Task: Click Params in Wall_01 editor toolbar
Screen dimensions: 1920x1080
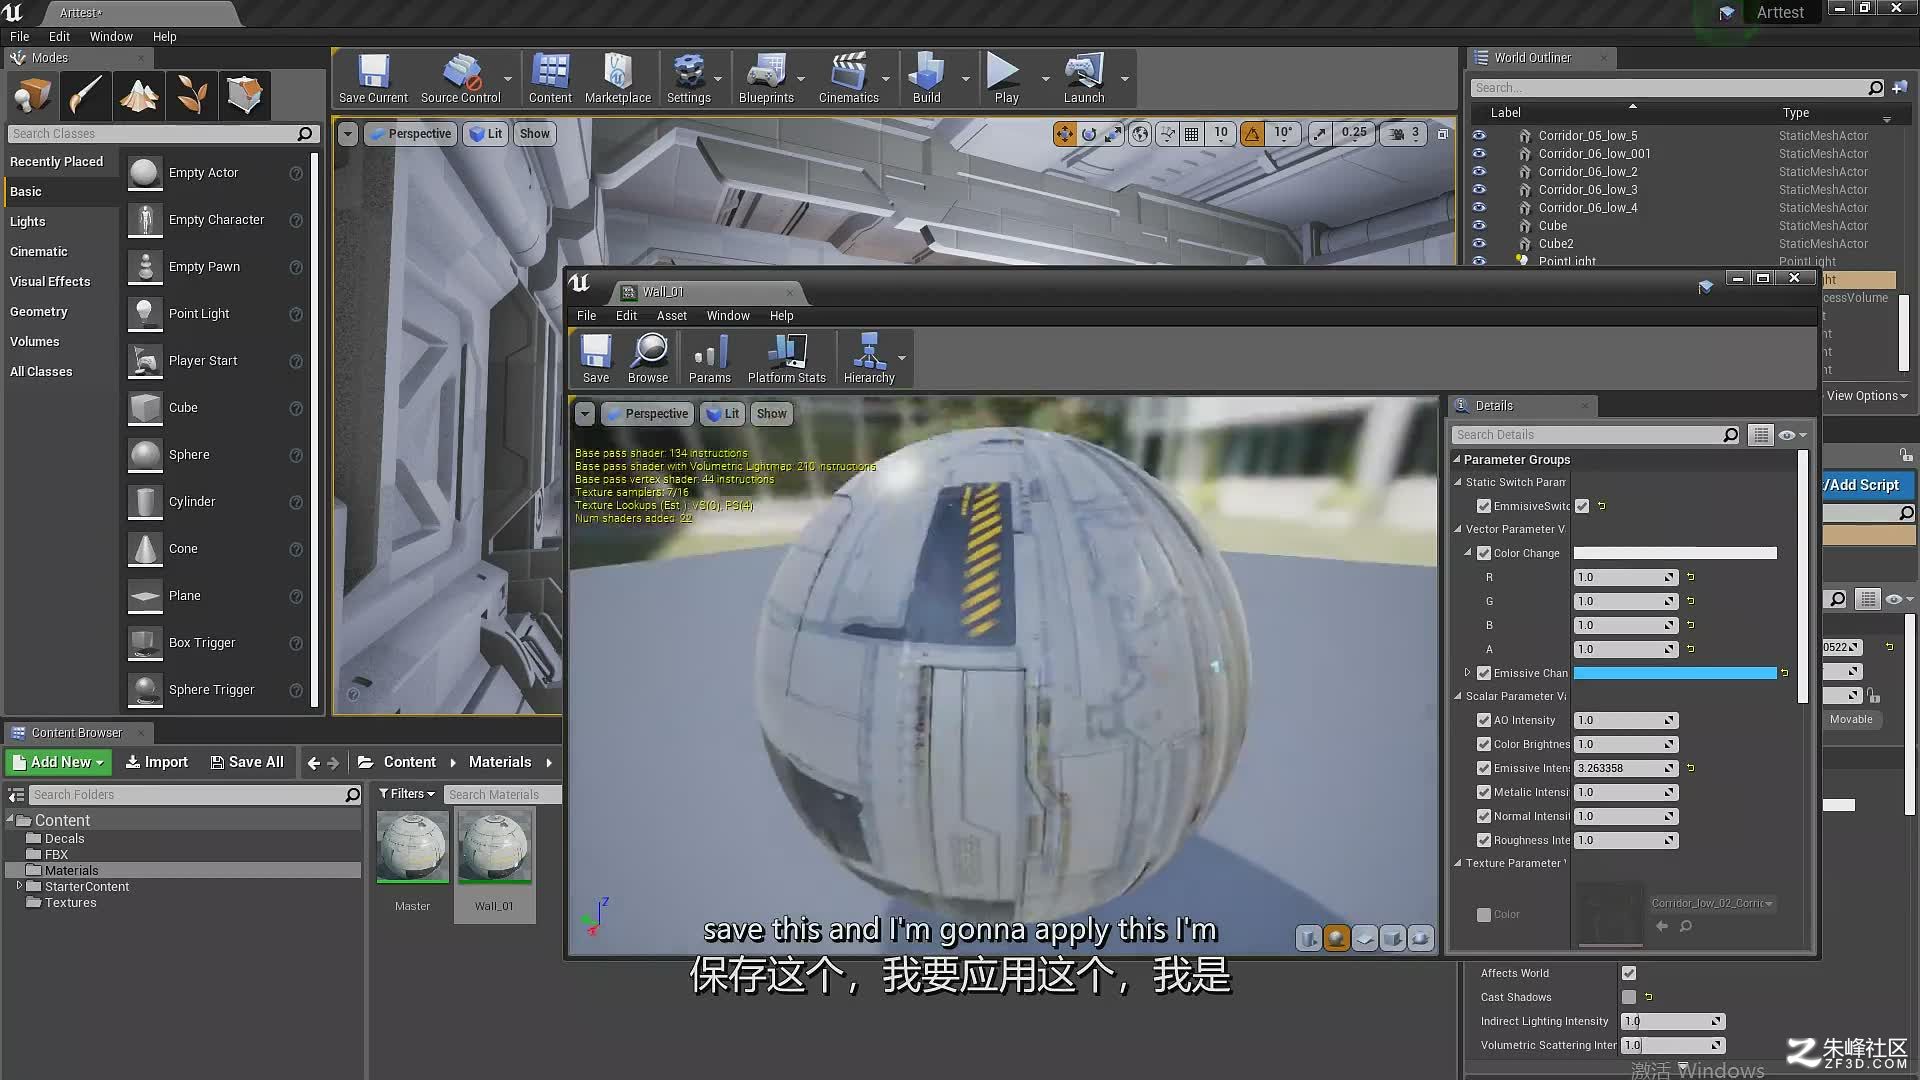Action: (x=710, y=358)
